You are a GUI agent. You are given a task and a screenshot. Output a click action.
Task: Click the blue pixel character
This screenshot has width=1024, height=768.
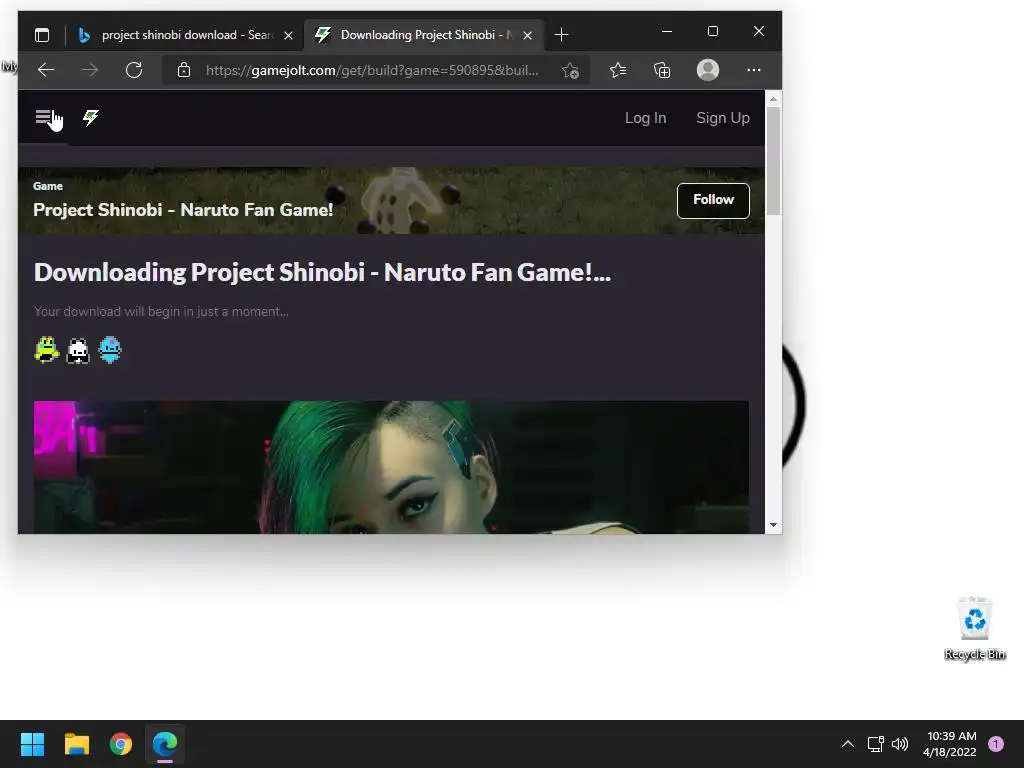110,349
